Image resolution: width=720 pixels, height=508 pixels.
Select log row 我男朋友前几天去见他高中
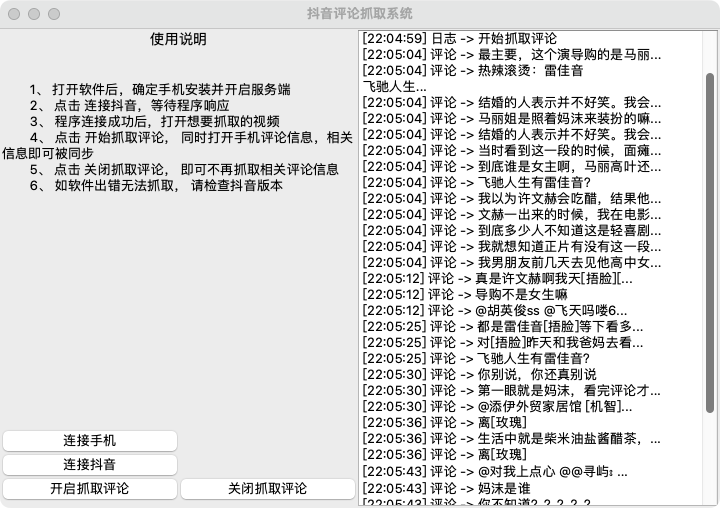(x=512, y=263)
